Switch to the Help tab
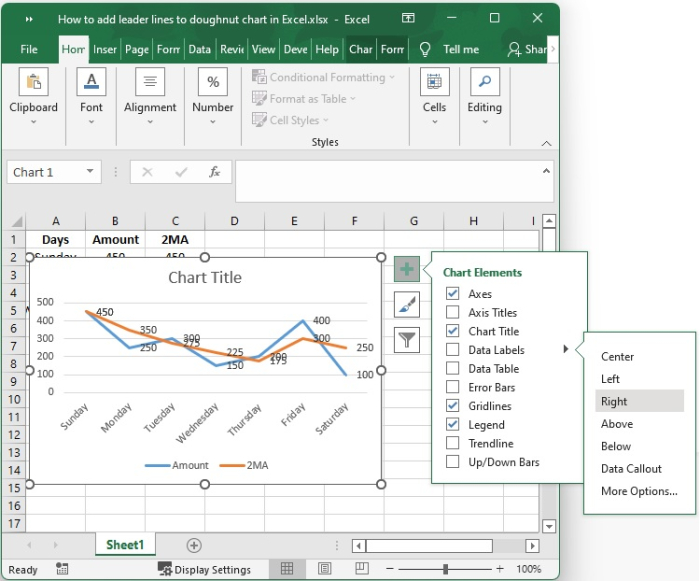 (x=327, y=49)
